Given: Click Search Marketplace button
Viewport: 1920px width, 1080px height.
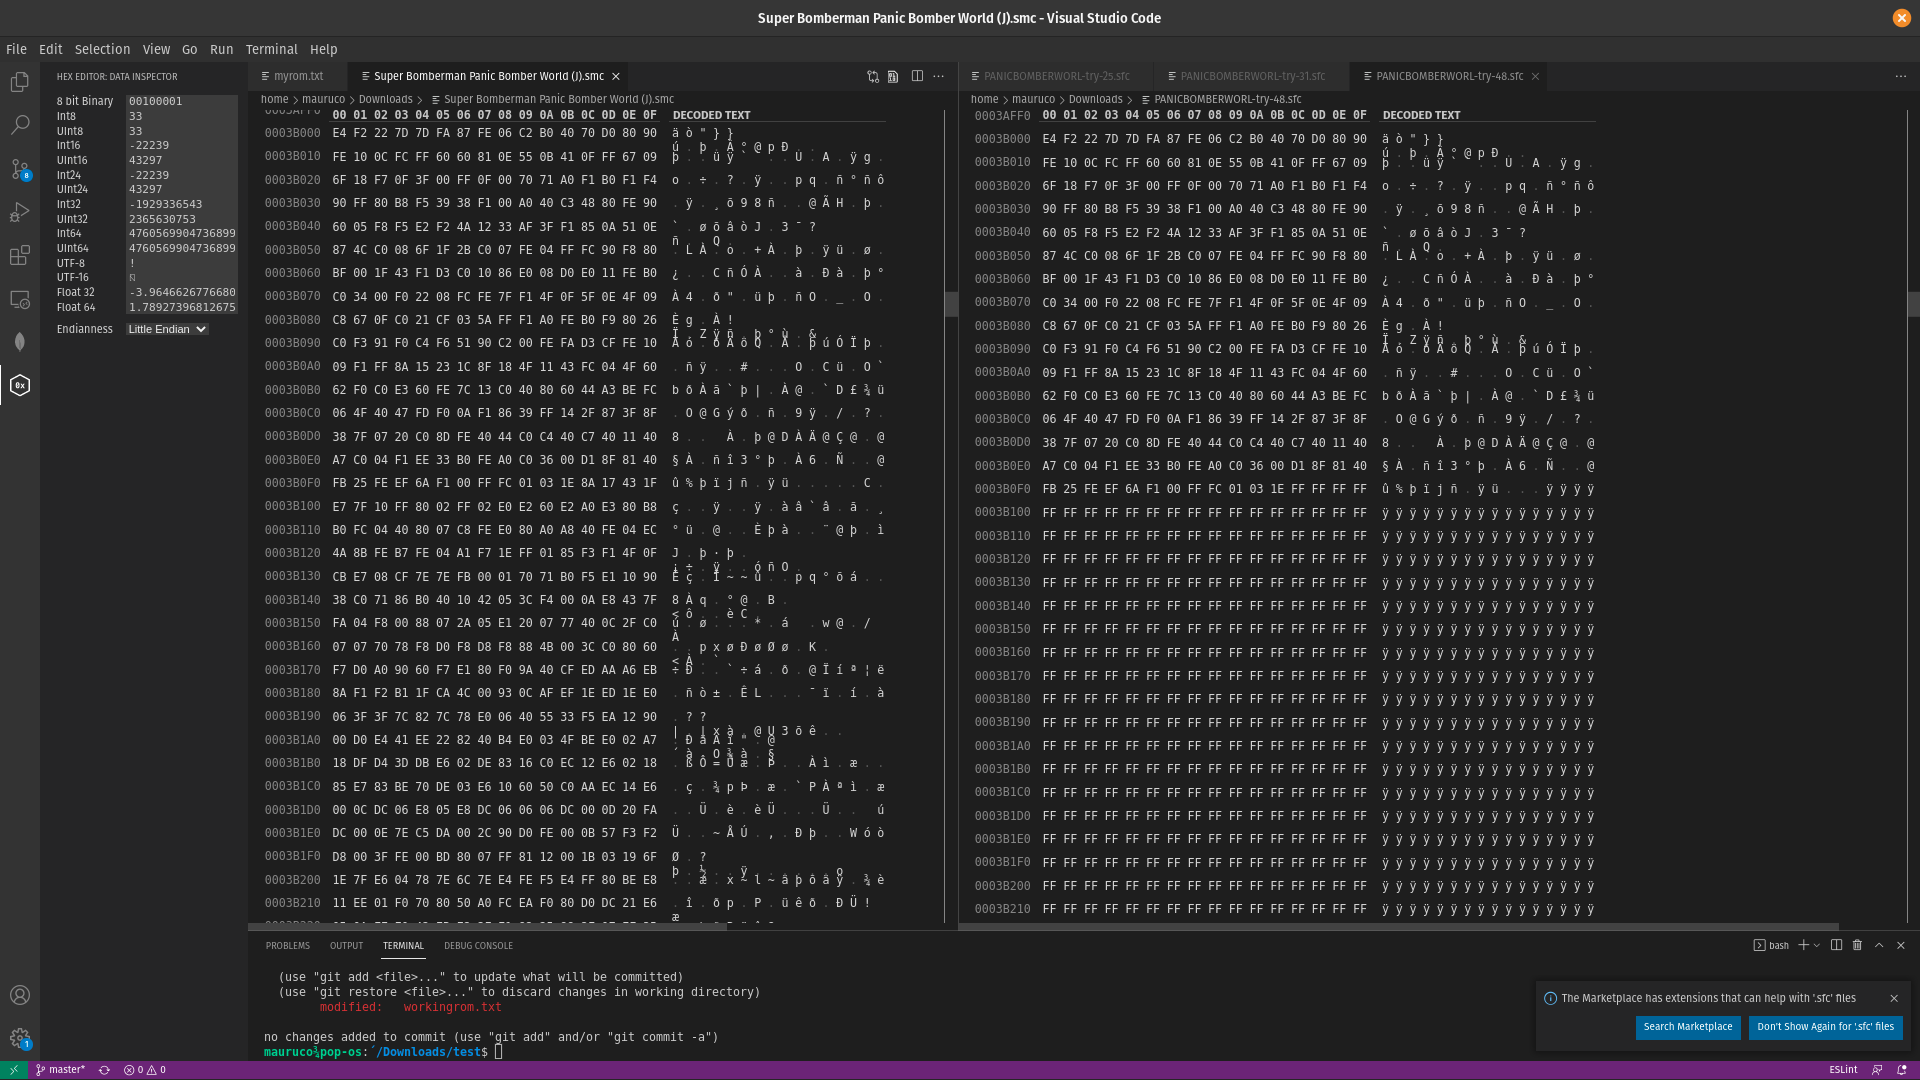Looking at the screenshot, I should 1688,1027.
